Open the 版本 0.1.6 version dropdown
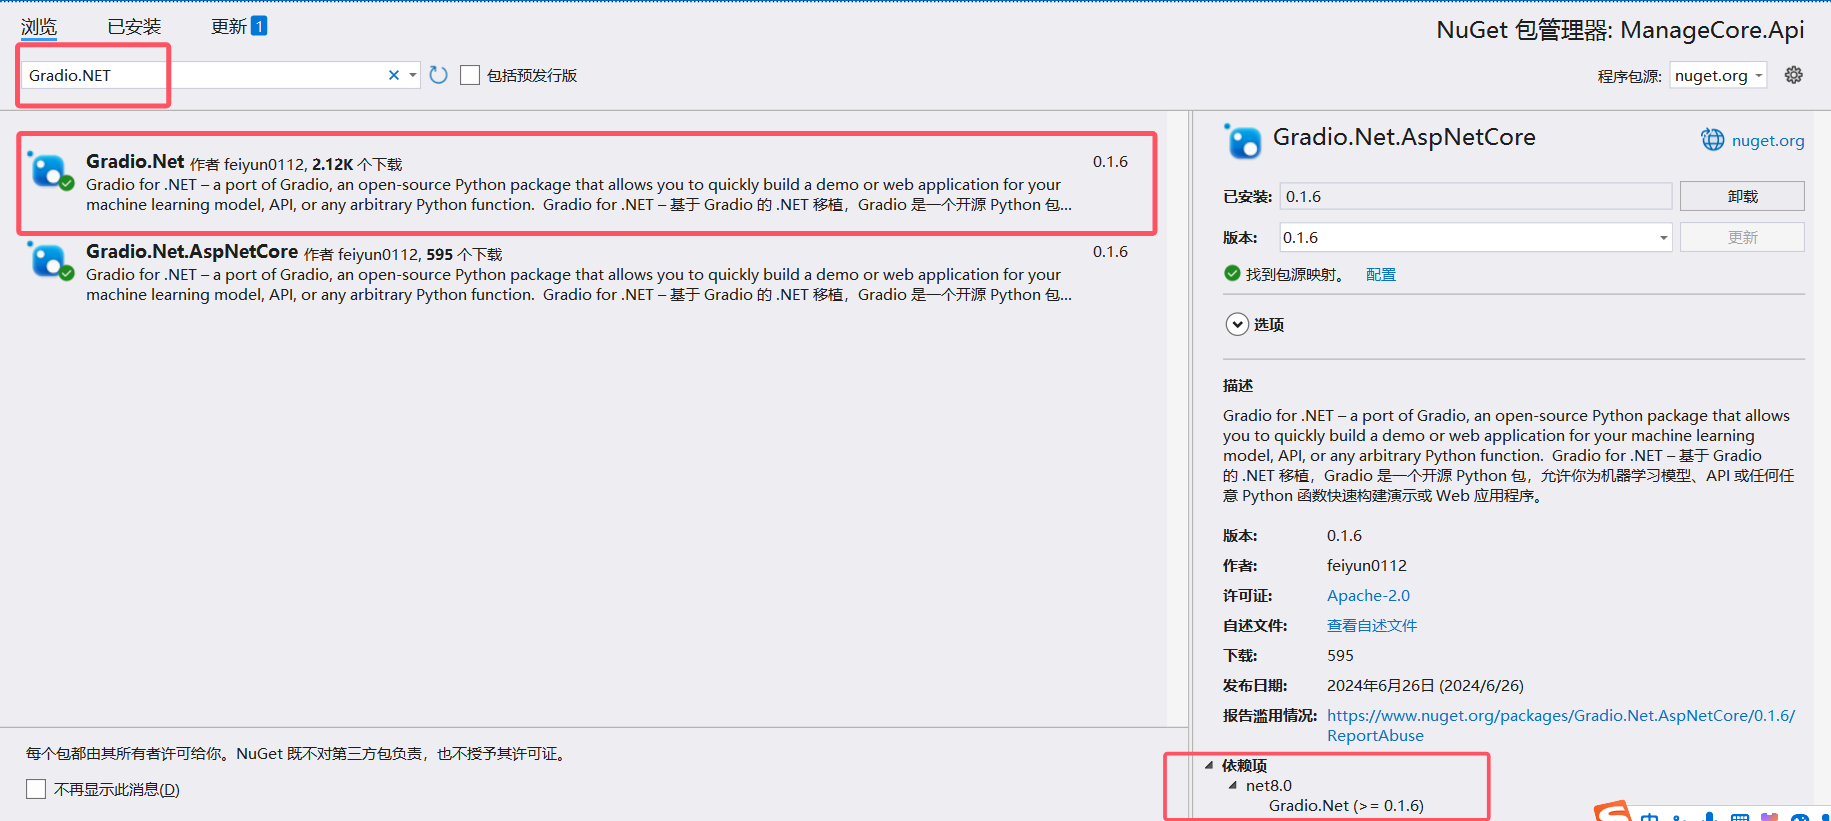 point(1476,237)
